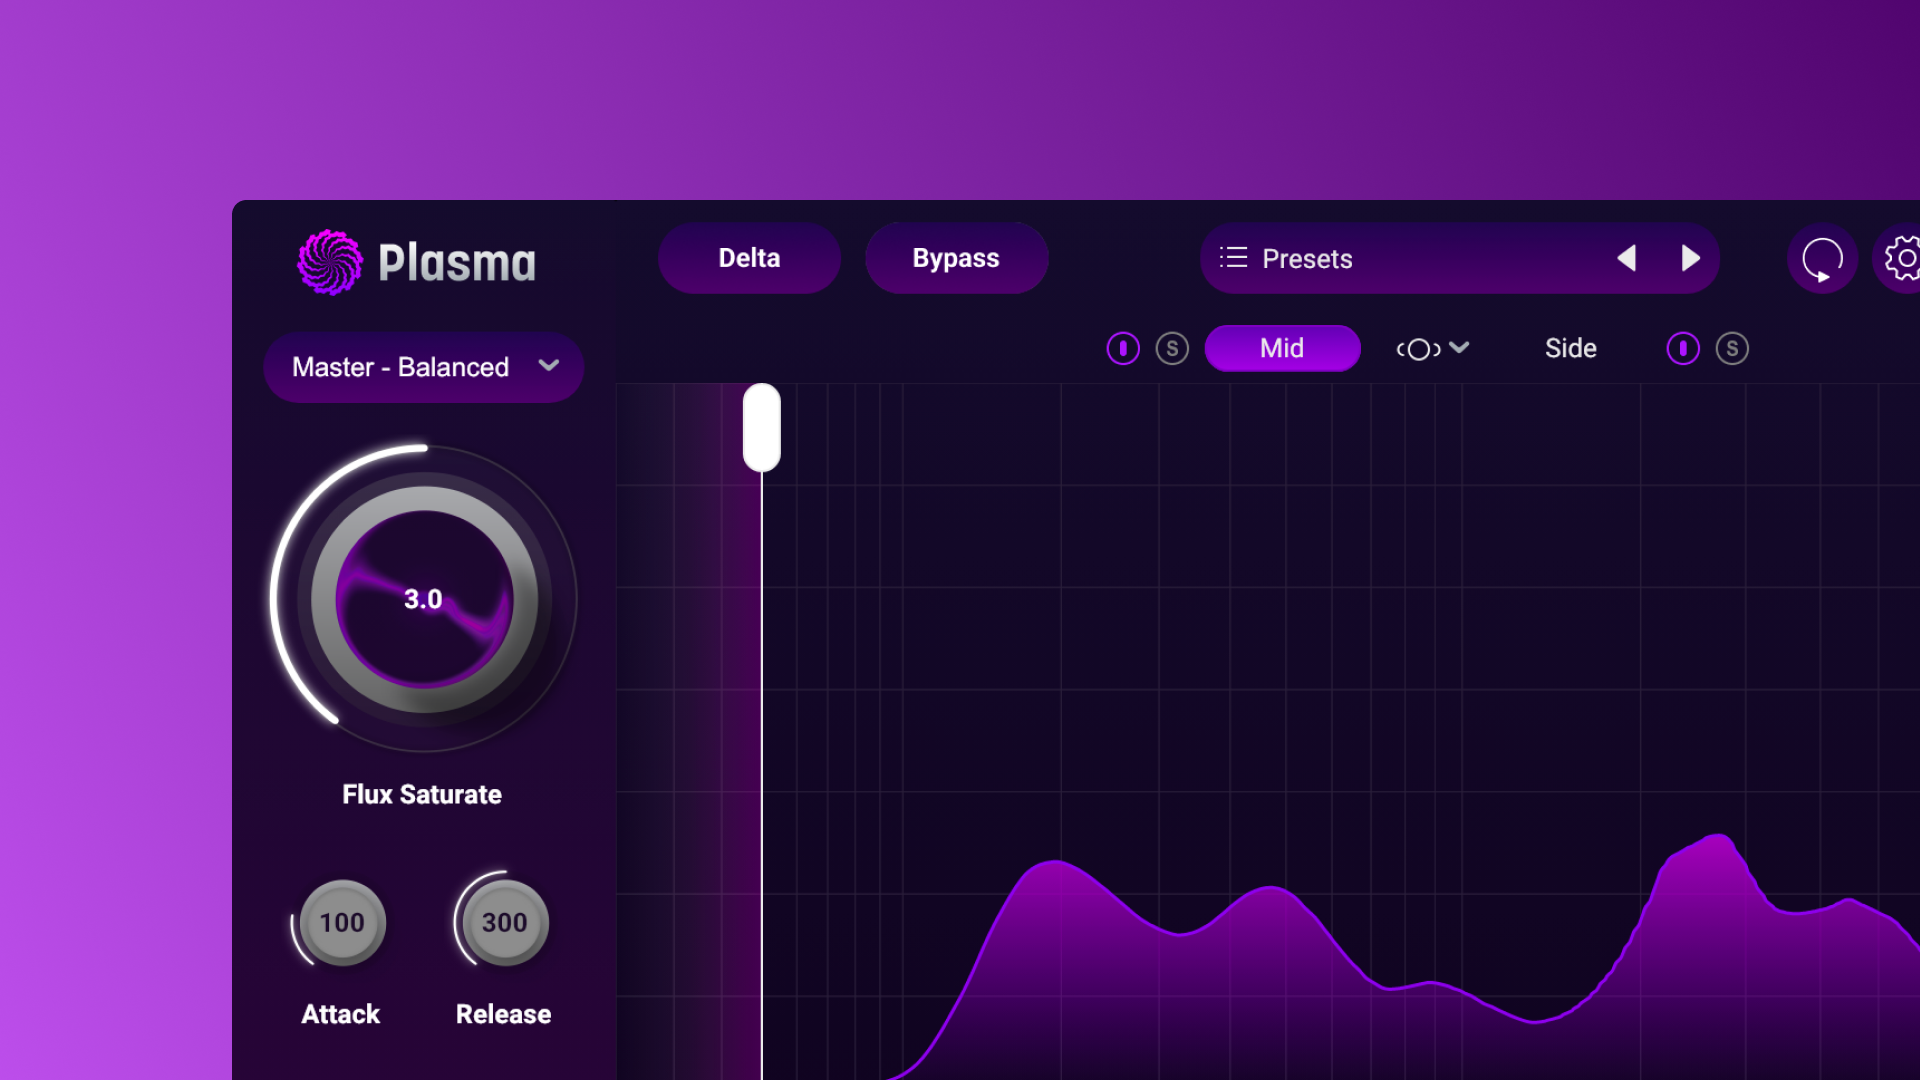Click the Flux Saturate knob showing 3.0
The image size is (1920, 1080).
[424, 599]
